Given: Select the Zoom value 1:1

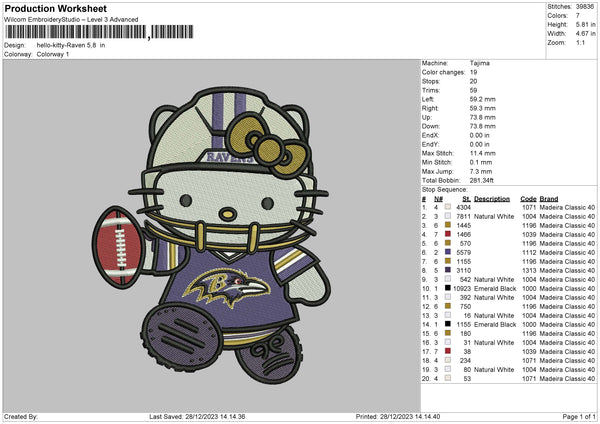Looking at the screenshot, I should (580, 42).
